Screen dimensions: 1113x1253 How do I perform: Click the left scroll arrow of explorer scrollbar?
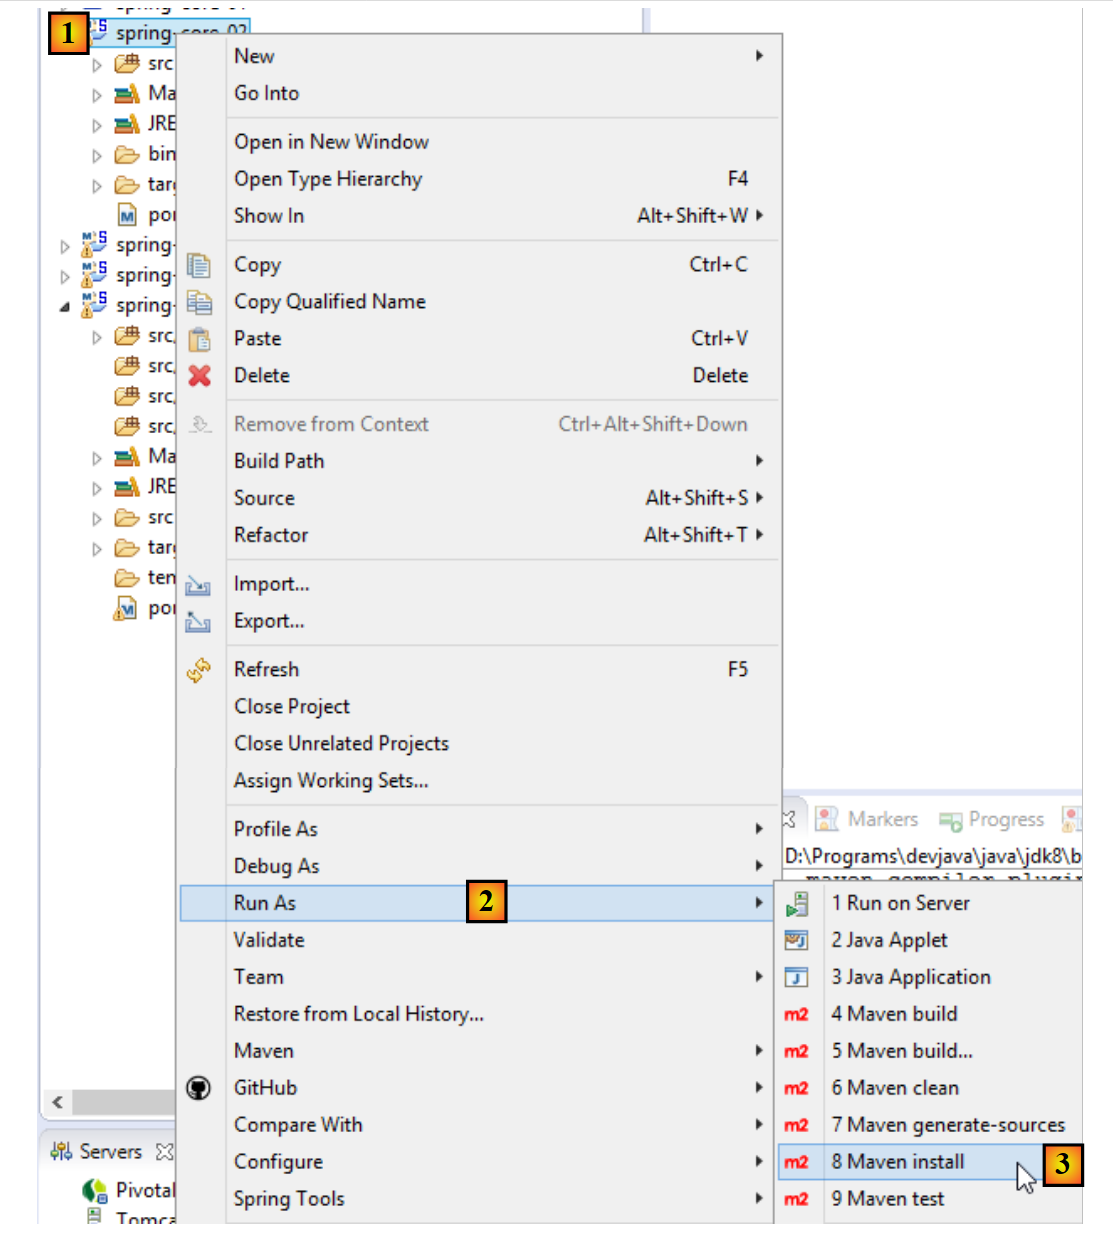click(58, 1102)
